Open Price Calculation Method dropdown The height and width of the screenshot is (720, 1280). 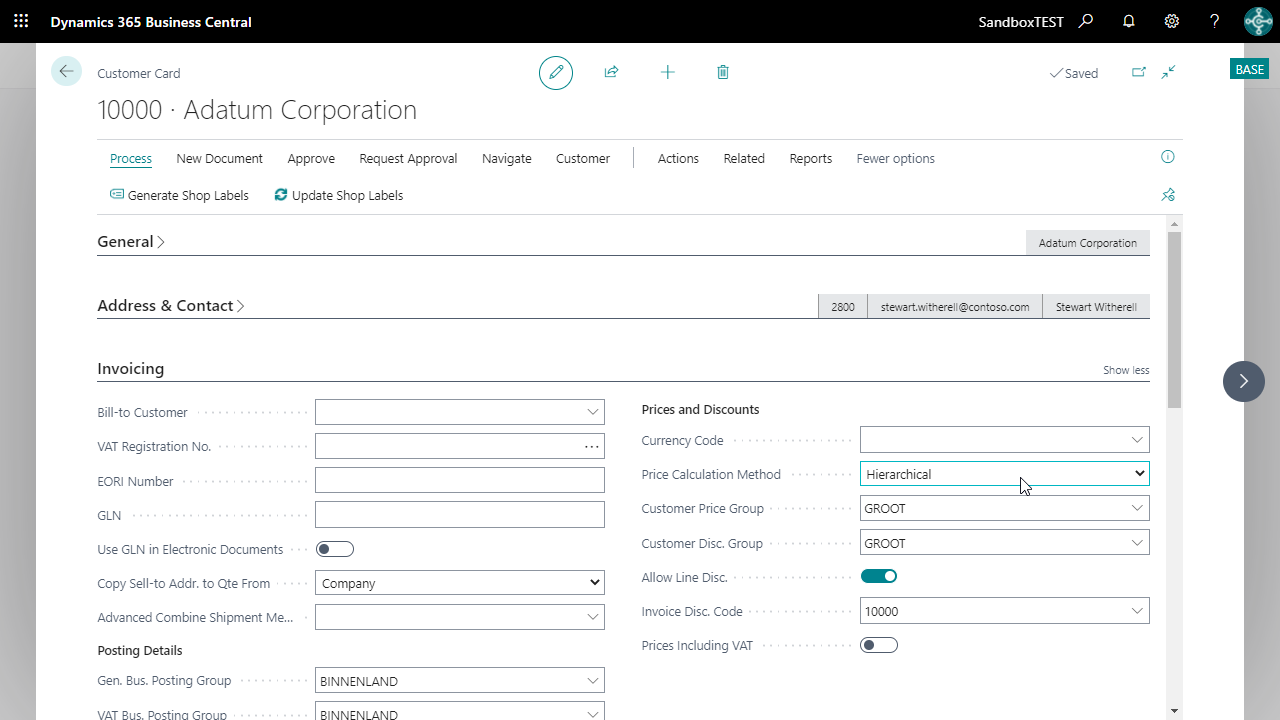1004,474
